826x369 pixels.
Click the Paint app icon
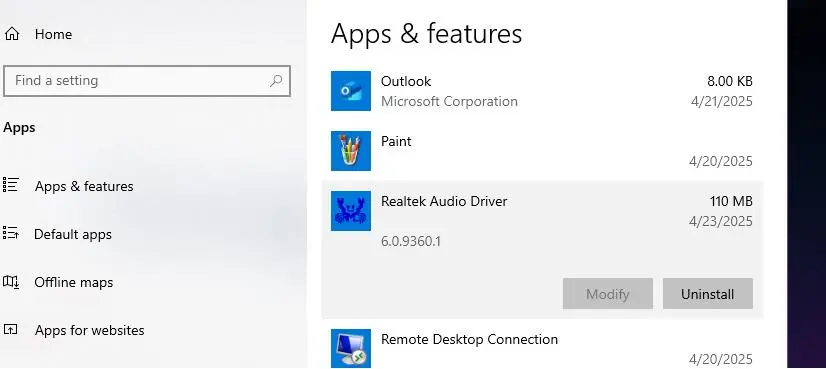351,151
